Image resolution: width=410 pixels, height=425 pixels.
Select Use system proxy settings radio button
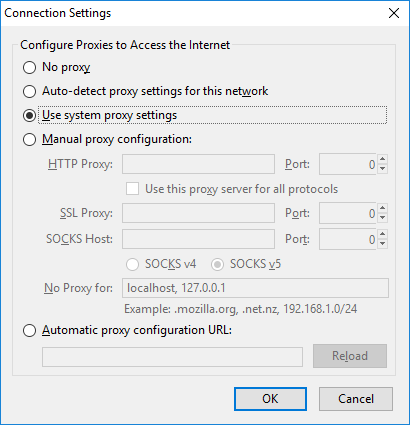[29, 115]
